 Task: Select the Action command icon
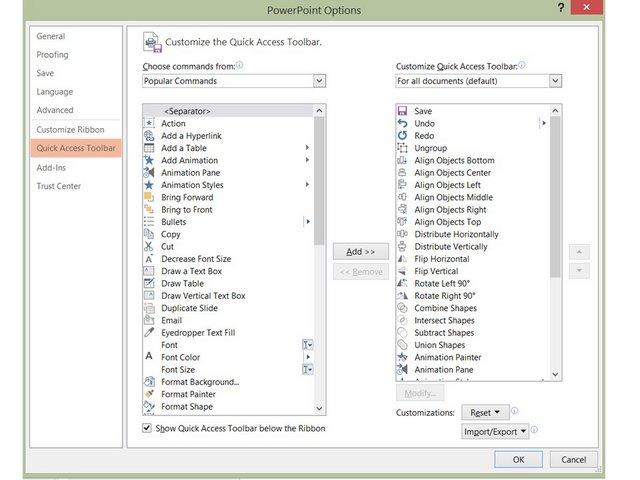coord(149,123)
